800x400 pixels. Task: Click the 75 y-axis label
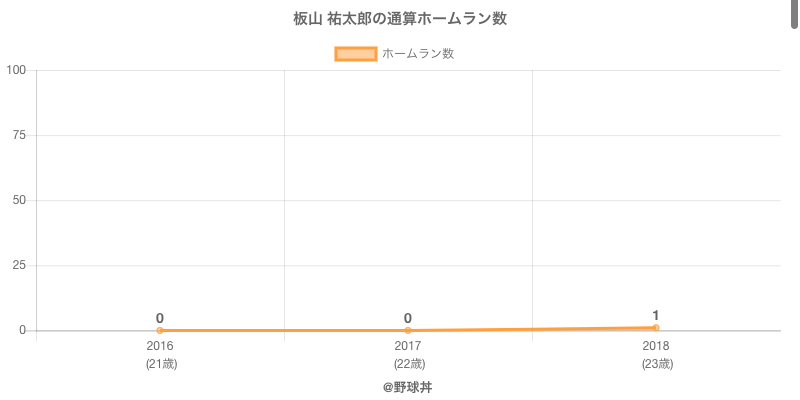pyautogui.click(x=19, y=135)
